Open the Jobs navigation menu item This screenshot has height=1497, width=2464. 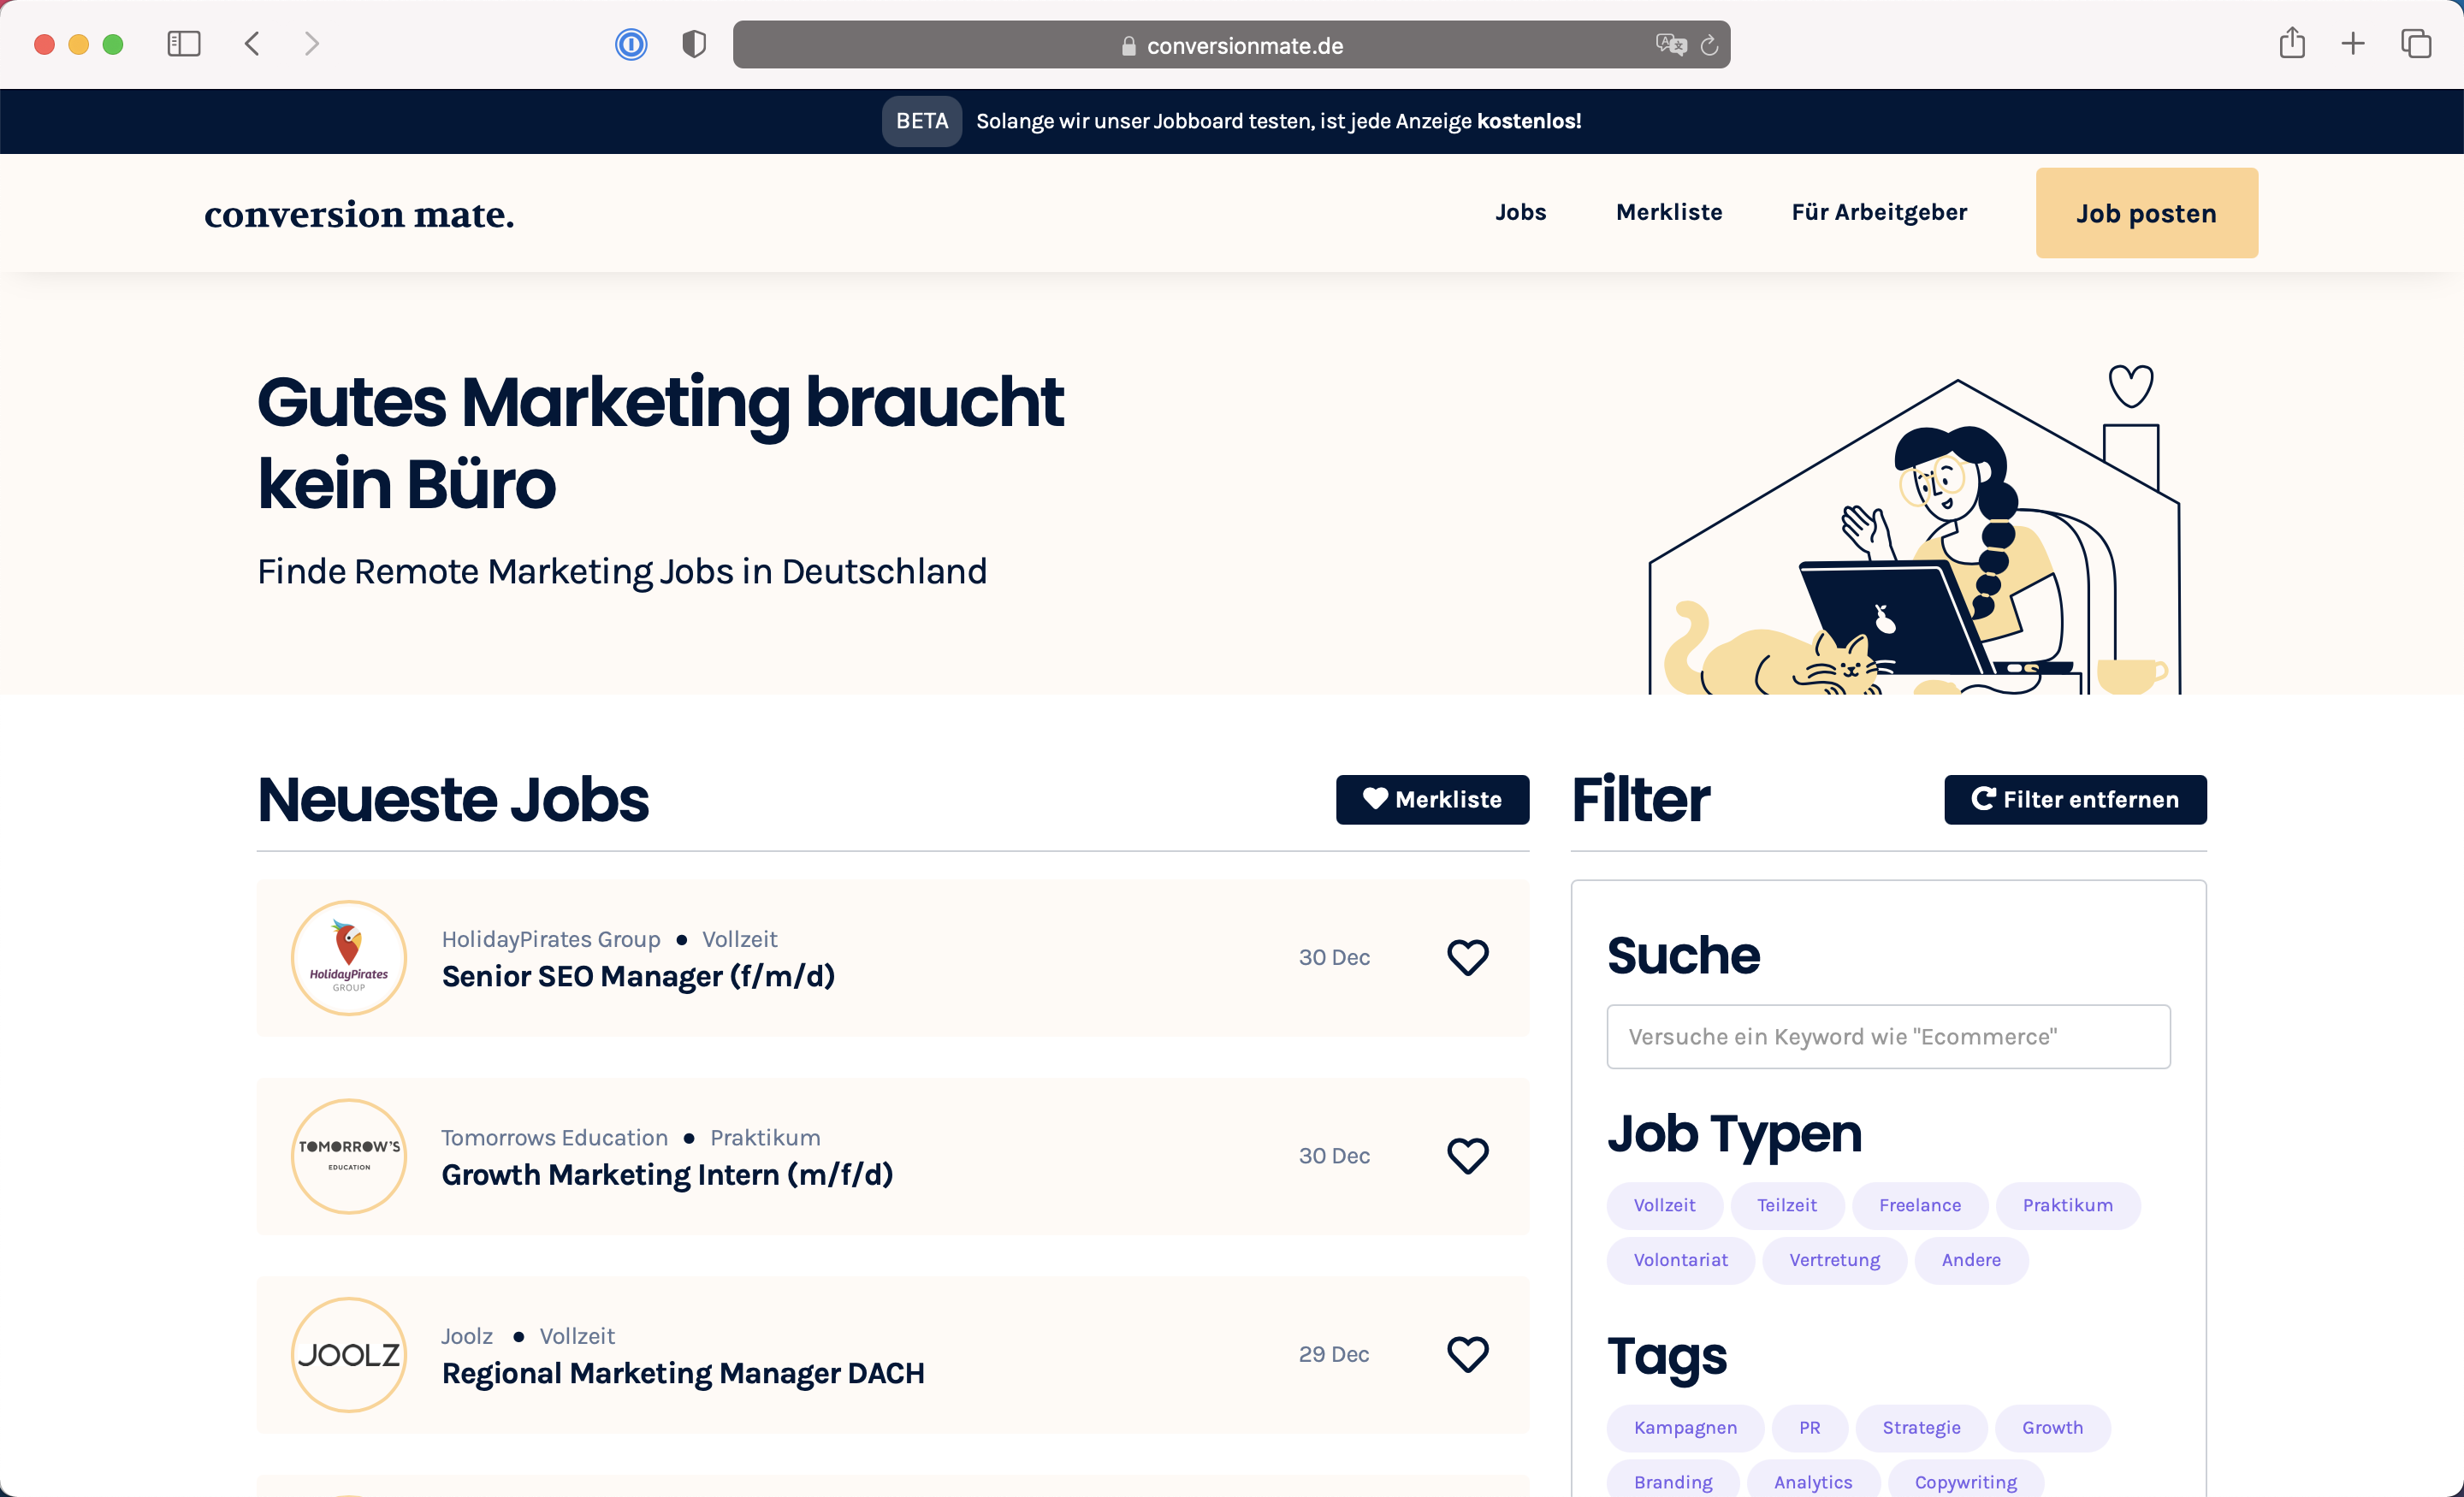(1520, 212)
